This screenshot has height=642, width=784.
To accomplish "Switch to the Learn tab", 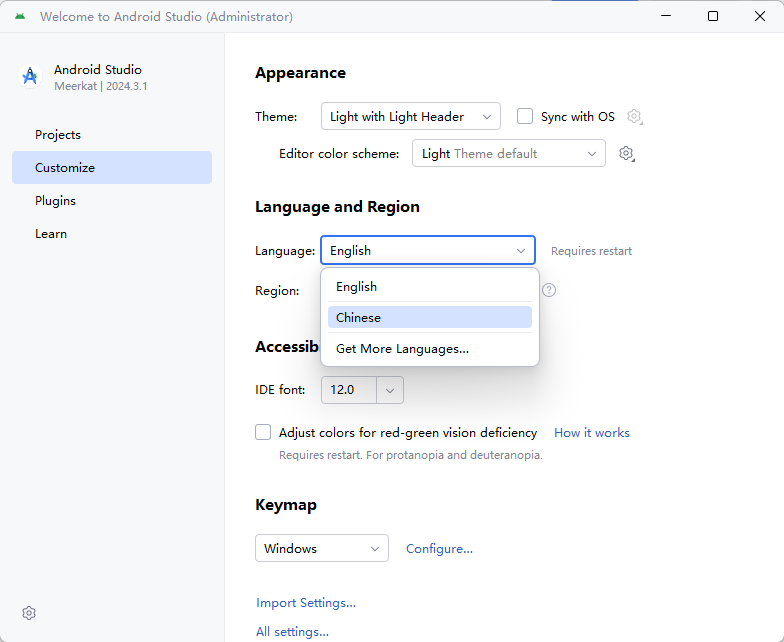I will 112,234.
